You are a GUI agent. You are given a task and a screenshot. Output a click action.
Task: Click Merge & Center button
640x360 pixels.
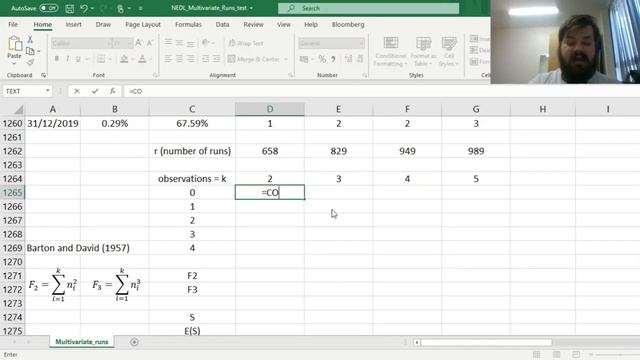coord(253,59)
